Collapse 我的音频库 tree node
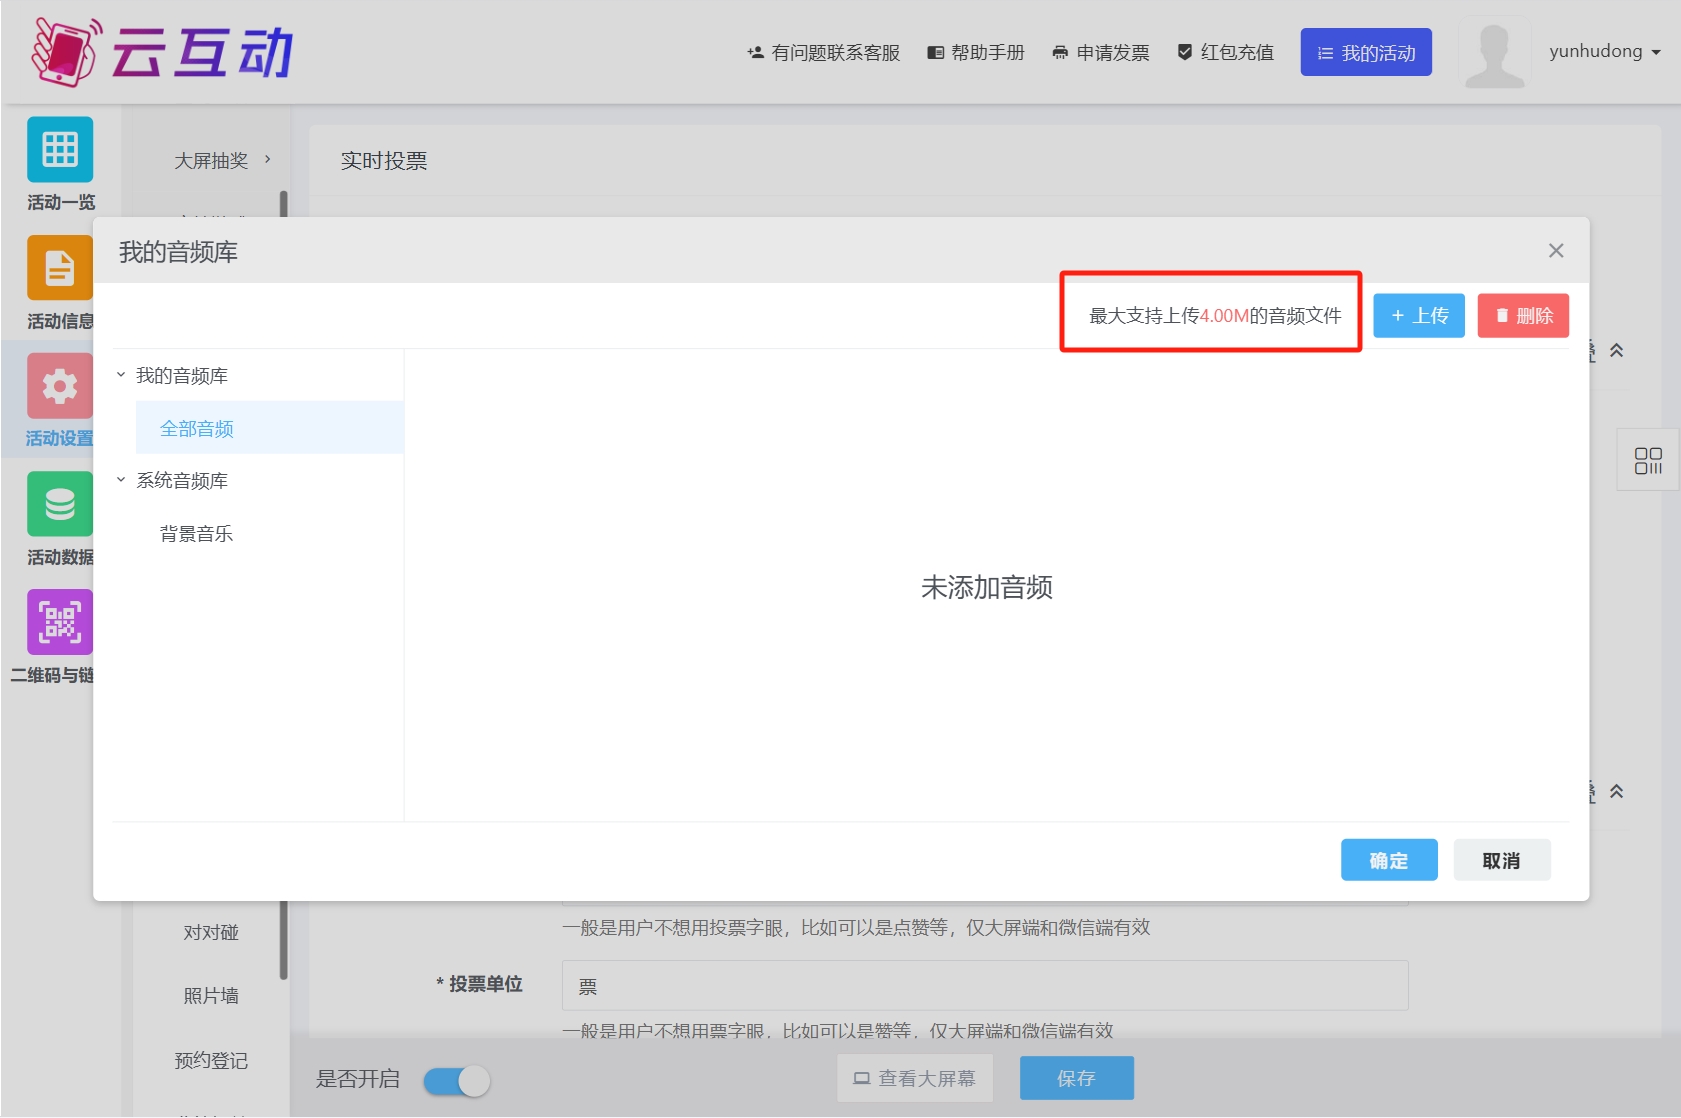1681x1118 pixels. click(121, 375)
